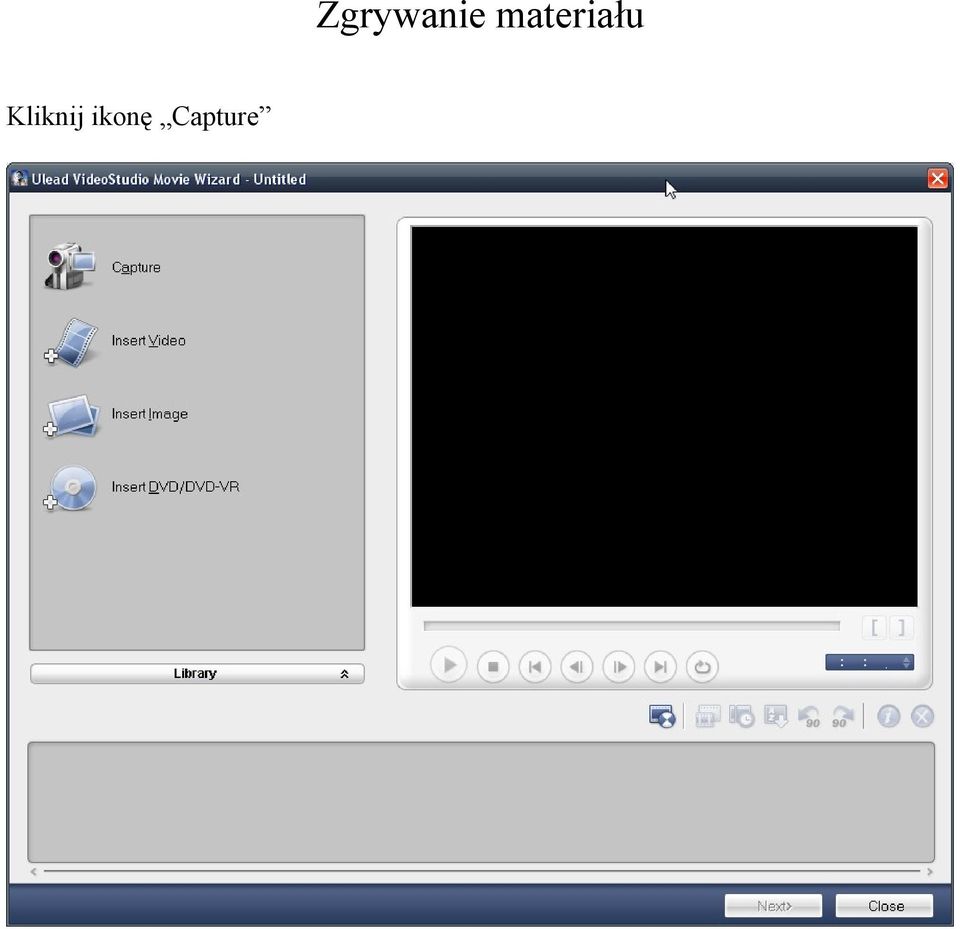Screen dimensions: 960x929
Task: Expand the Library panel bar
Action: (x=197, y=674)
